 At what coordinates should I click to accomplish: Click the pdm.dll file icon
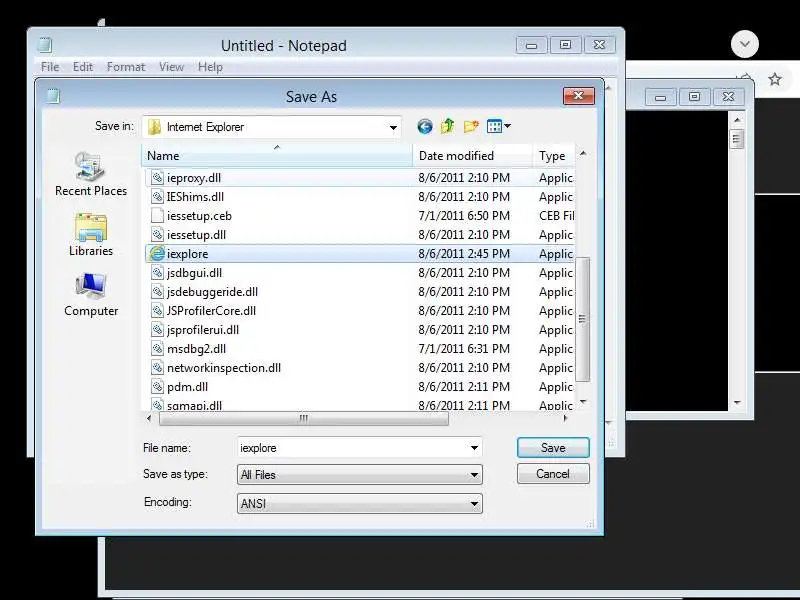(x=157, y=387)
